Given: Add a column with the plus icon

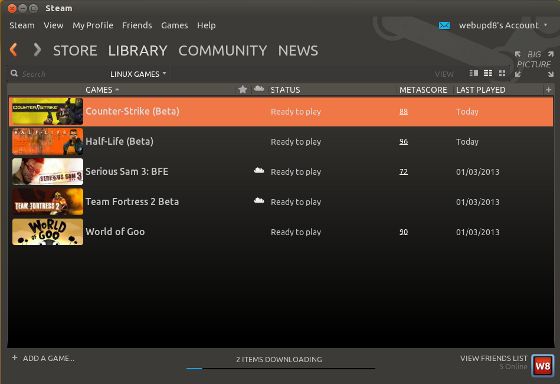Looking at the screenshot, I should pyautogui.click(x=548, y=90).
